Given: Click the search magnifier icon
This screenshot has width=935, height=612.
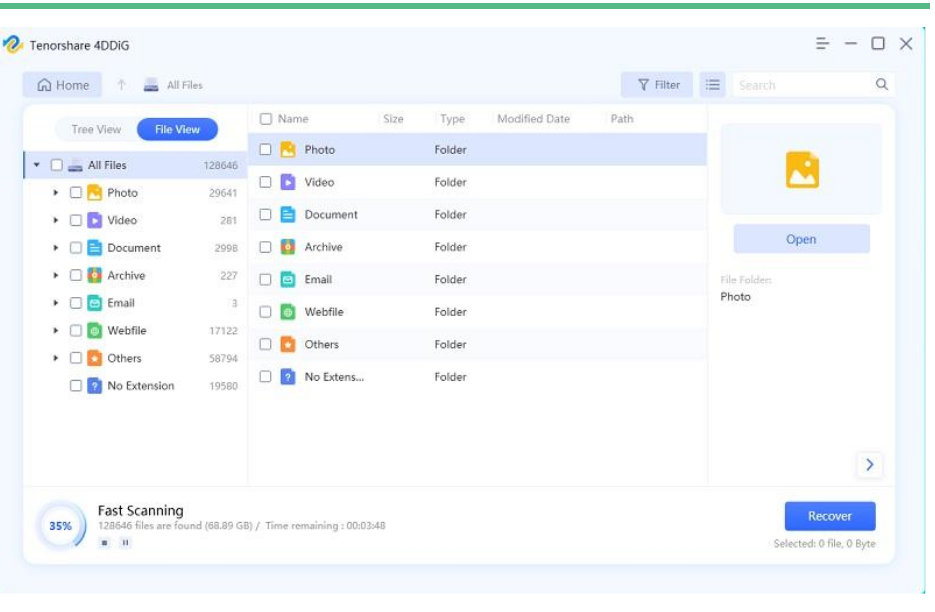Looking at the screenshot, I should coord(882,85).
